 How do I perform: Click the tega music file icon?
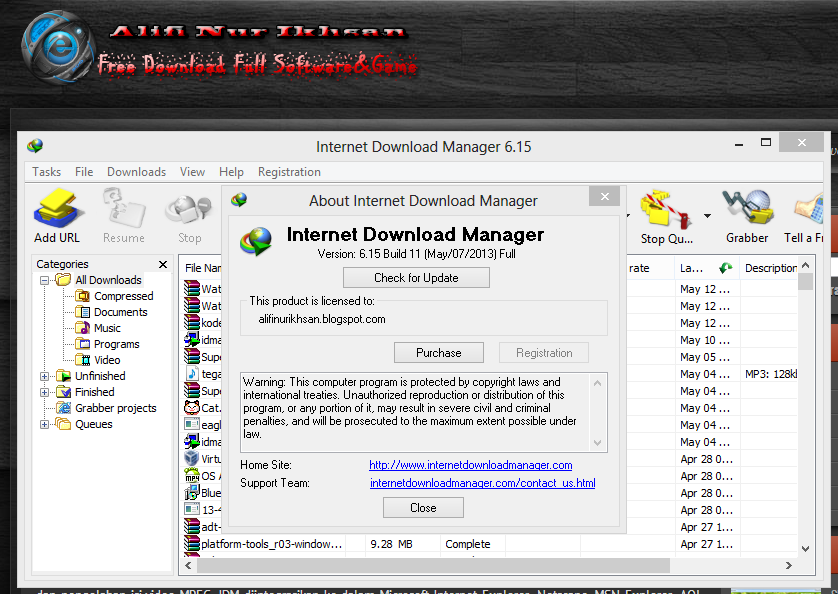click(x=192, y=374)
